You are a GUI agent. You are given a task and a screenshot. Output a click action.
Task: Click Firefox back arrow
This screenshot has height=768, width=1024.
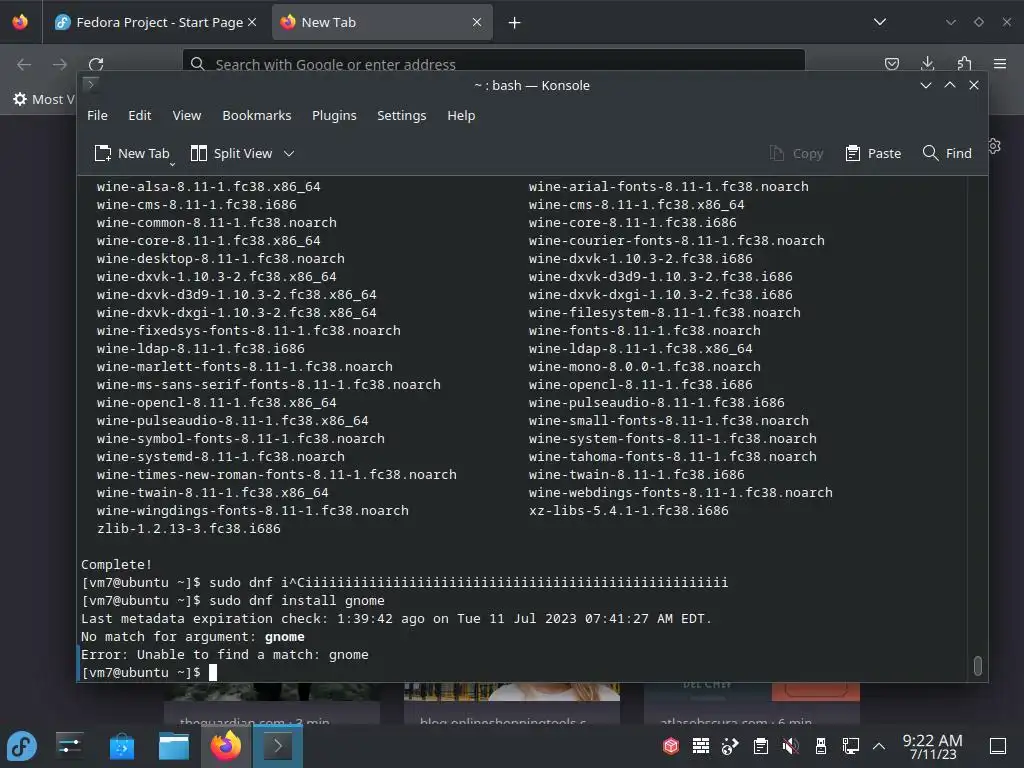(x=24, y=64)
